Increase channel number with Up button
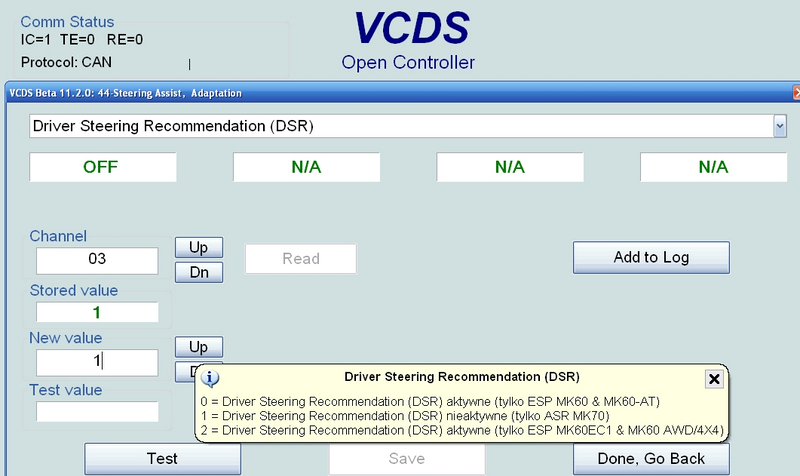This screenshot has width=800, height=476. (199, 247)
